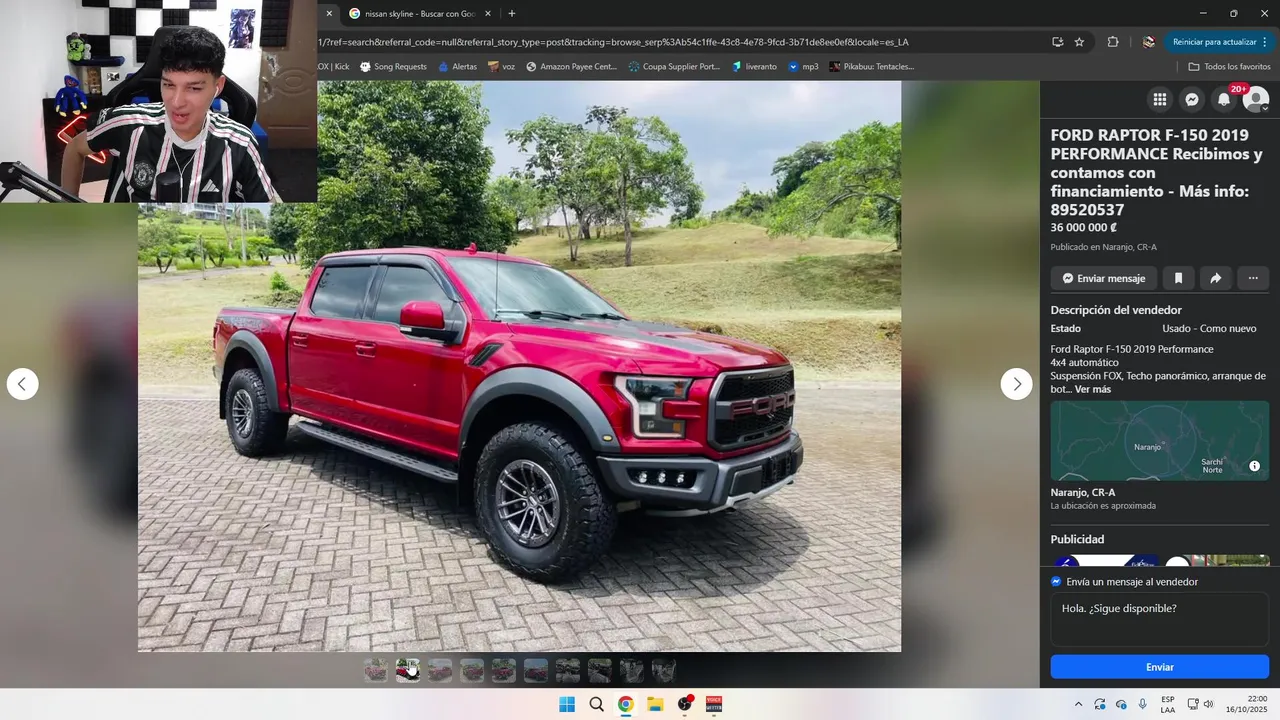
Task: Open Windows taskbar search
Action: coord(596,704)
